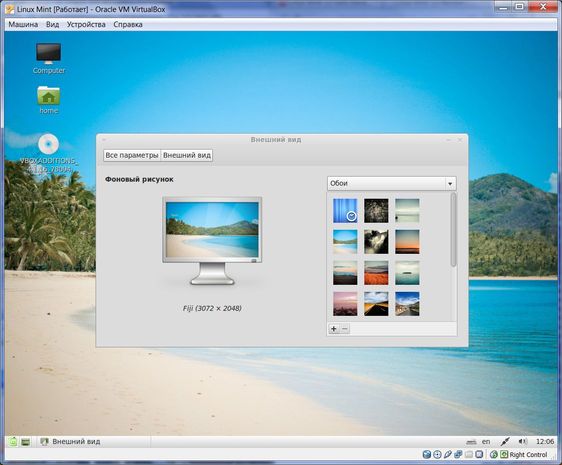Choose the dusk lake and mountains wallpaper
Viewport: 562px width, 465px height.
[x=345, y=273]
